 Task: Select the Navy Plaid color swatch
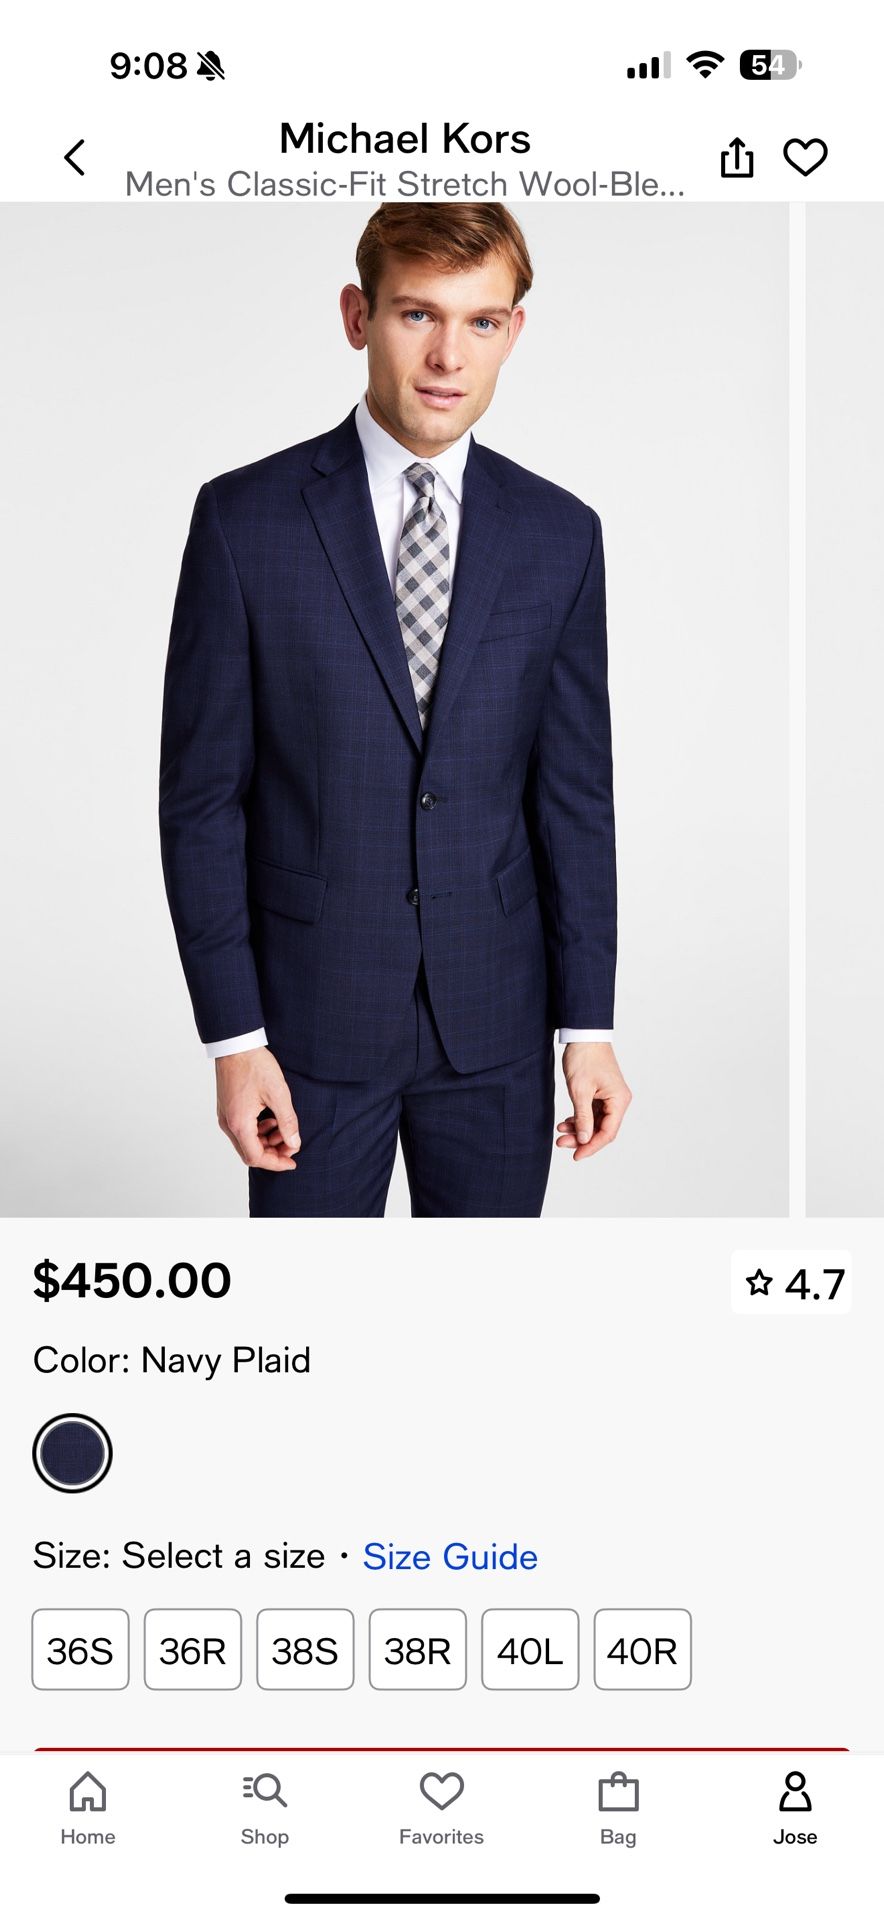pyautogui.click(x=71, y=1453)
